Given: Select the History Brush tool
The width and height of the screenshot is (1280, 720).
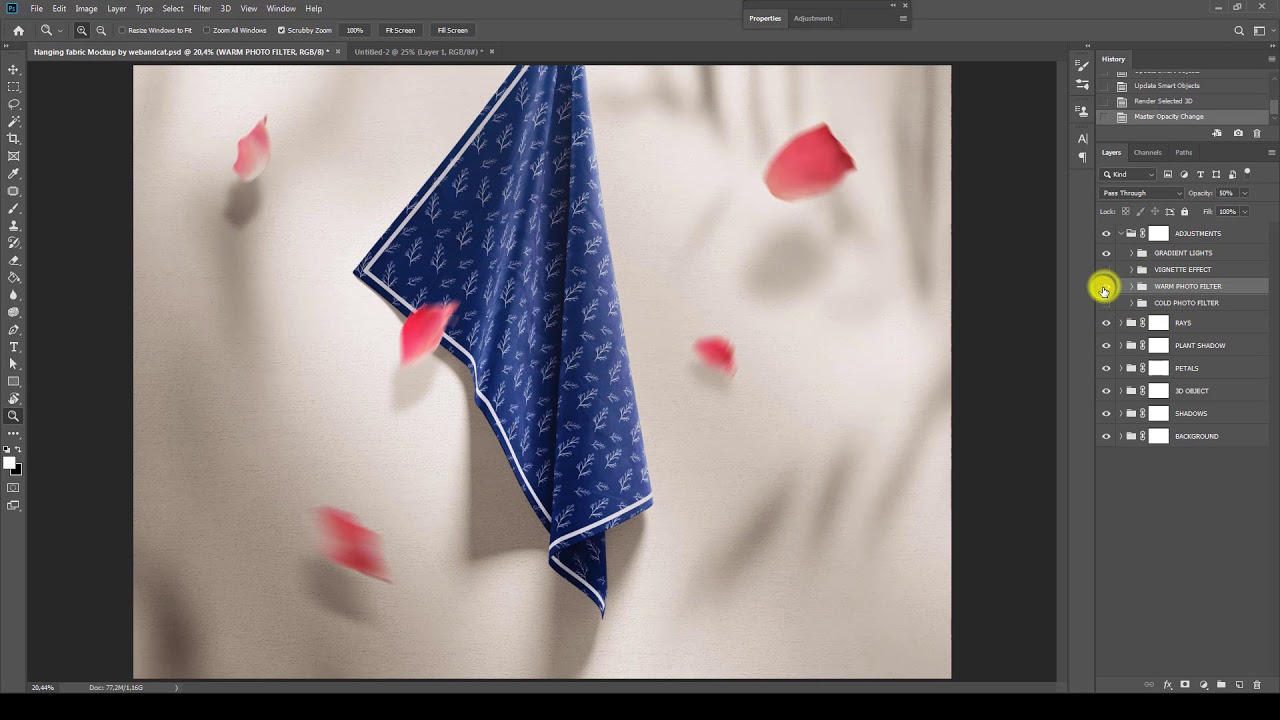Looking at the screenshot, I should click(14, 243).
